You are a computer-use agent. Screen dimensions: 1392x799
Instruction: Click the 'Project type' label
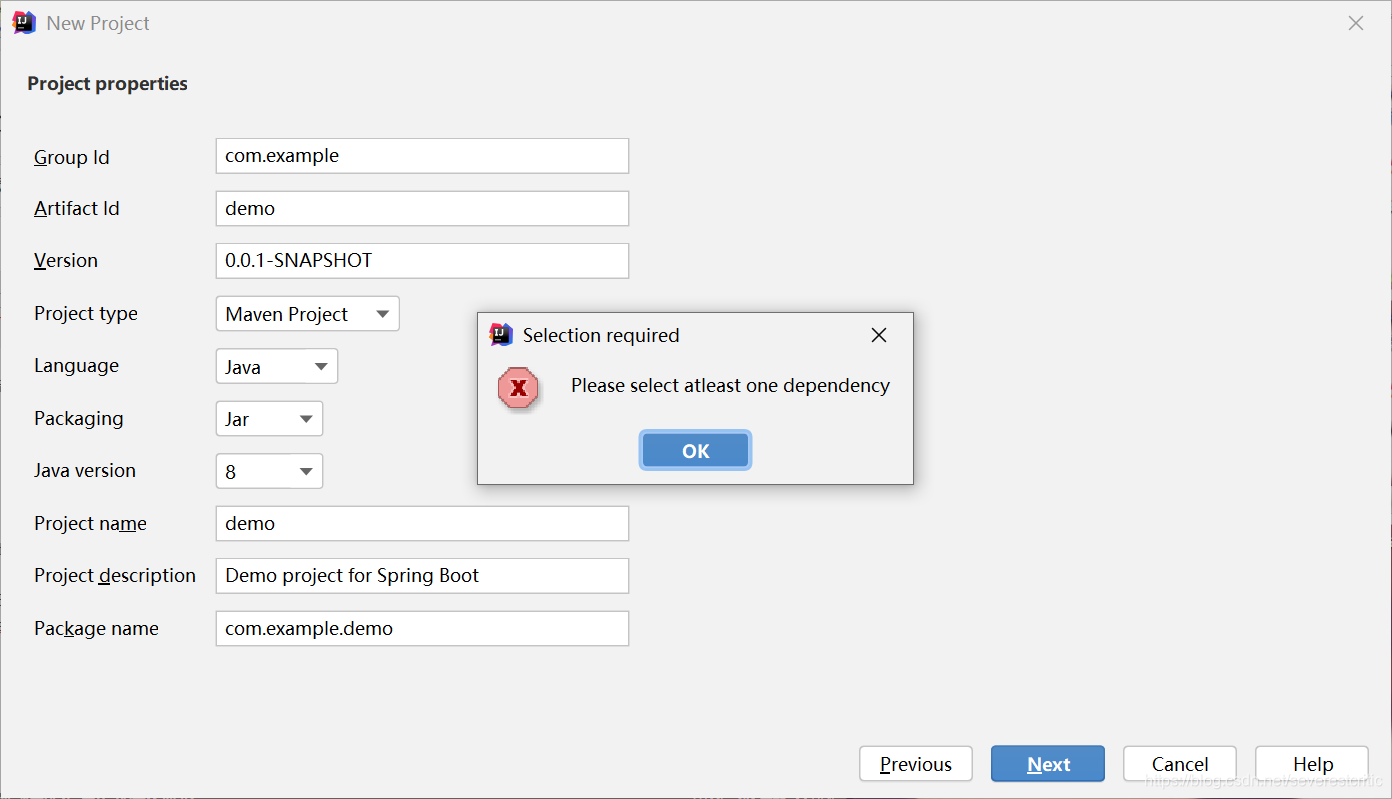tap(86, 314)
